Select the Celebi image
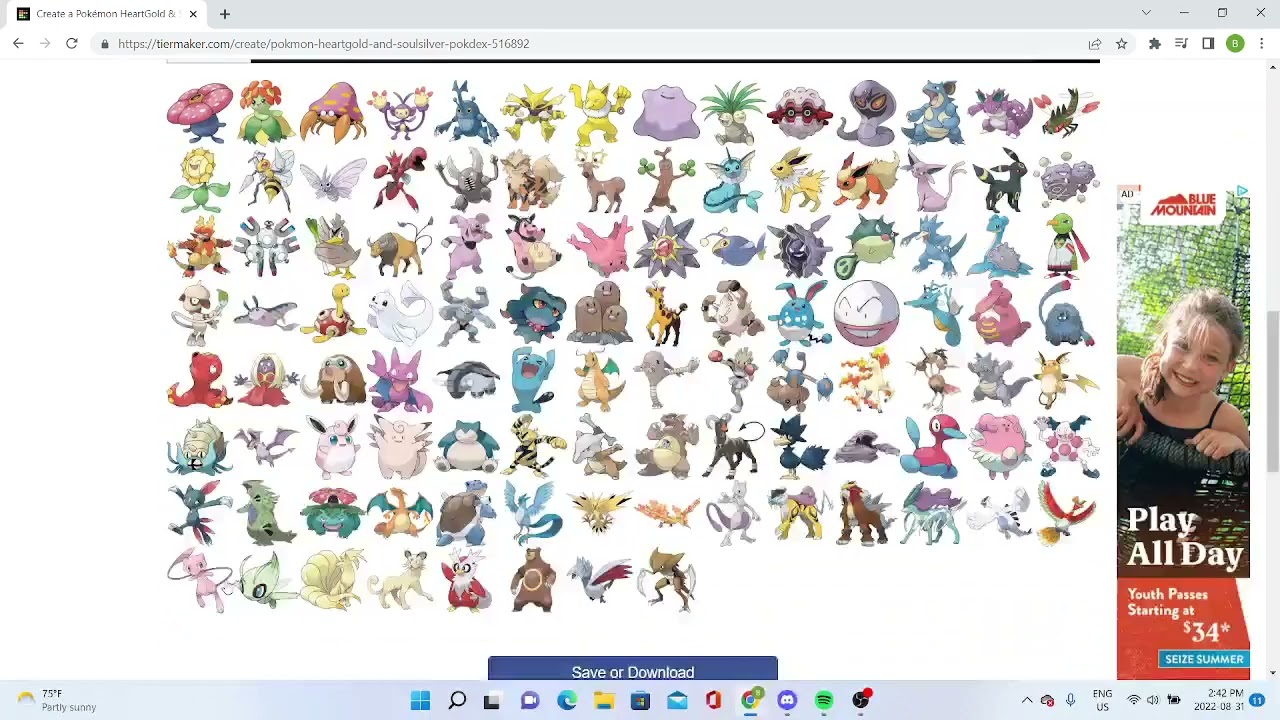 coord(266,580)
